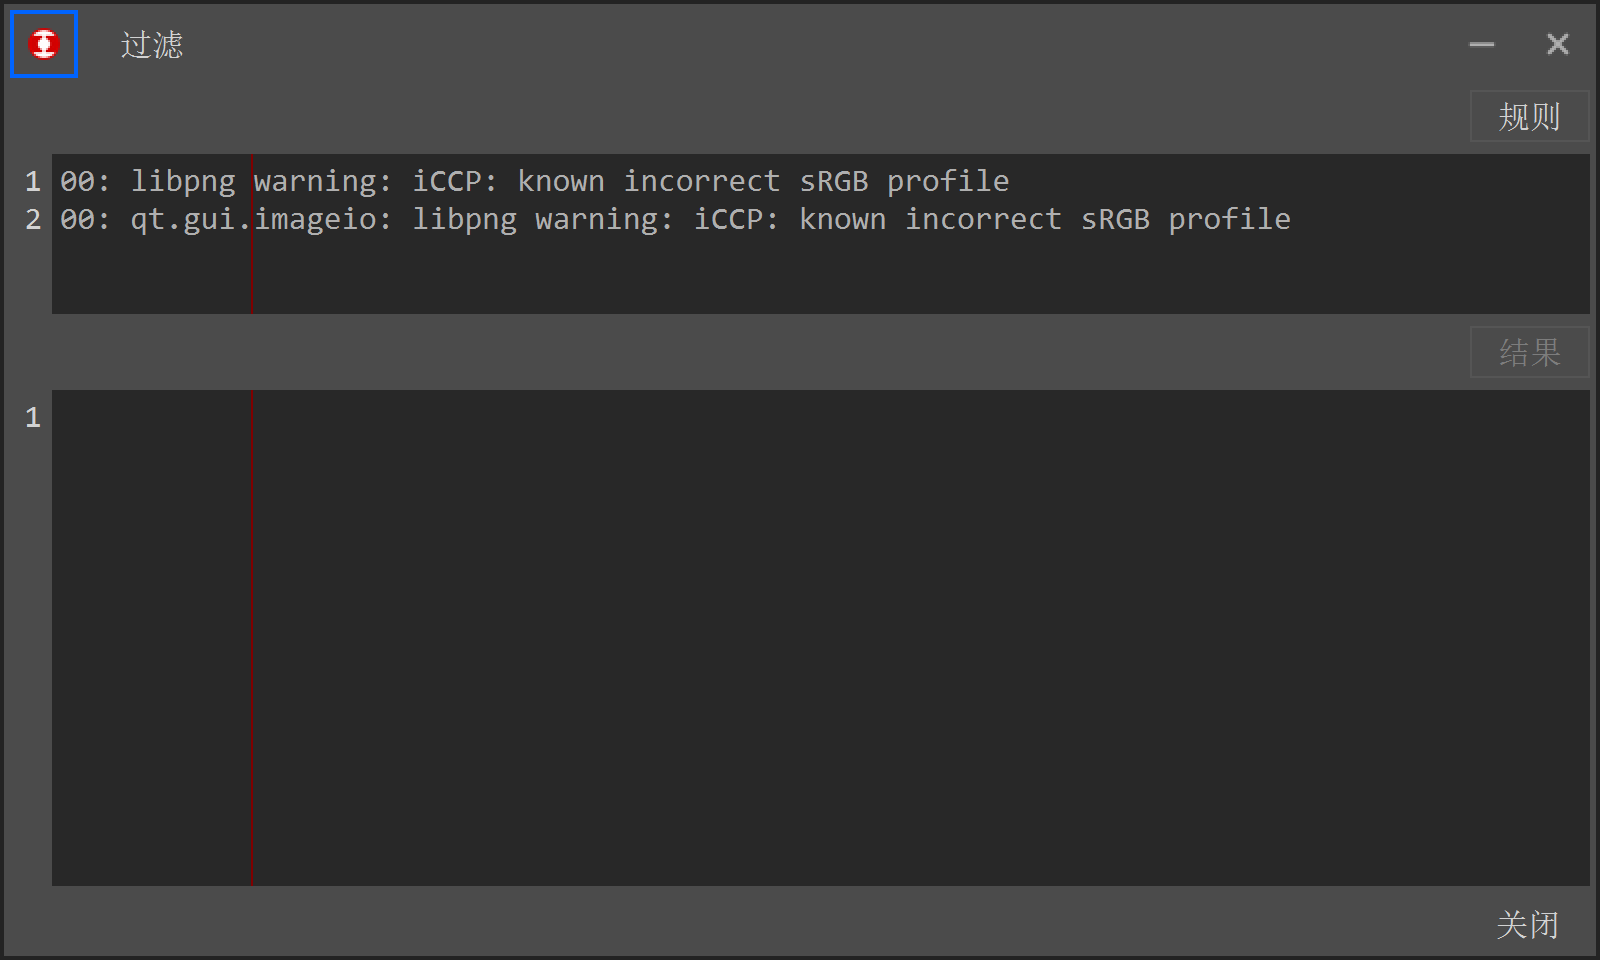Click line number 1 in result editor

click(33, 417)
